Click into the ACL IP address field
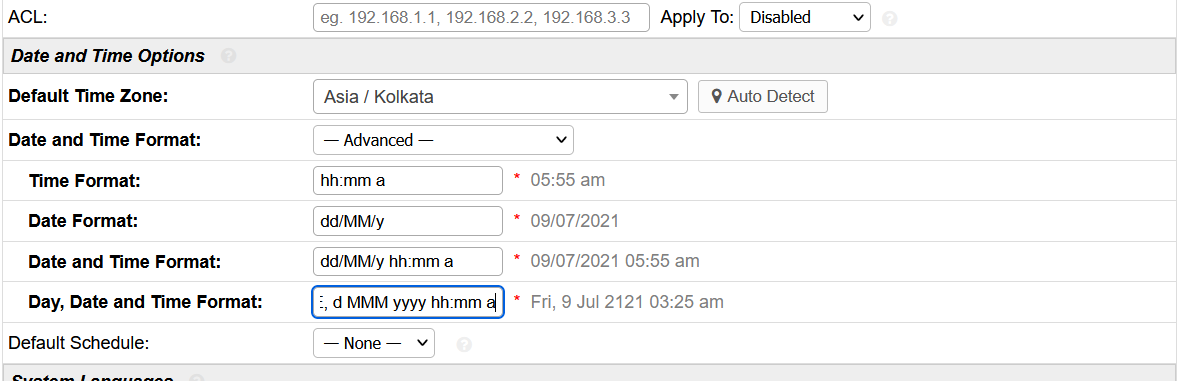Viewport: 1181px width, 381px height. tap(481, 17)
